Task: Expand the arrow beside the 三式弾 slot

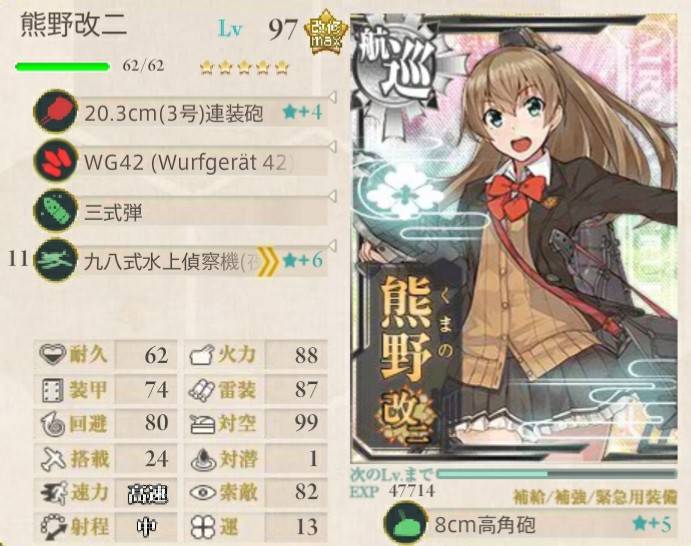Action: click(334, 196)
